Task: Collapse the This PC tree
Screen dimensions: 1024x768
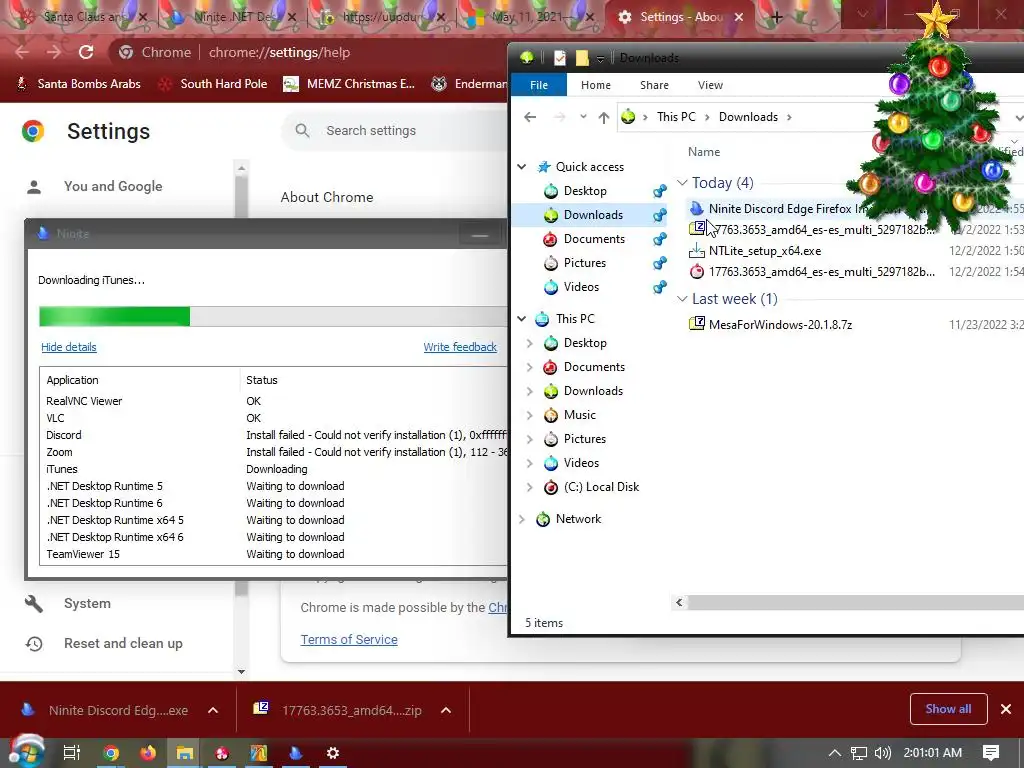Action: pyautogui.click(x=522, y=319)
